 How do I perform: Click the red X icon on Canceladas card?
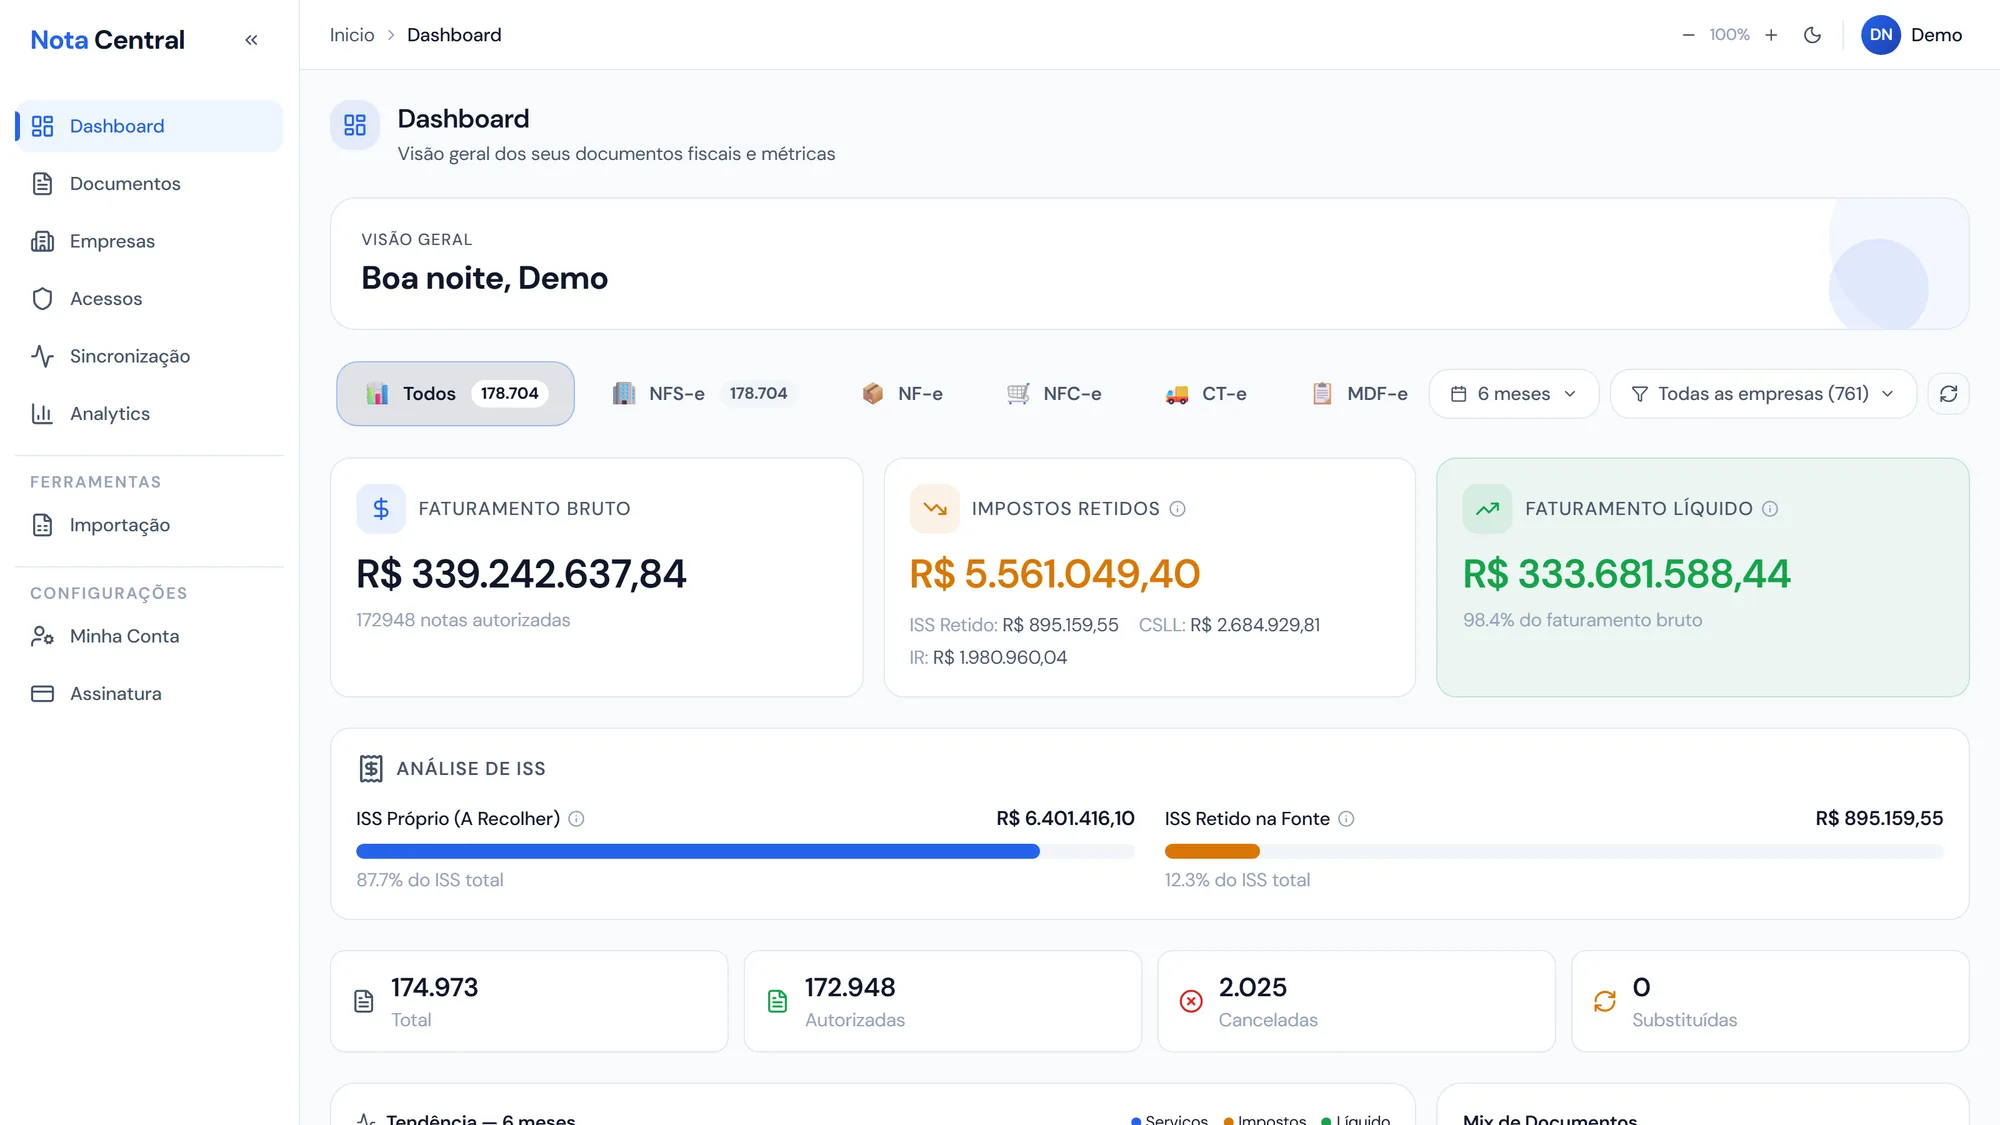pyautogui.click(x=1191, y=1001)
